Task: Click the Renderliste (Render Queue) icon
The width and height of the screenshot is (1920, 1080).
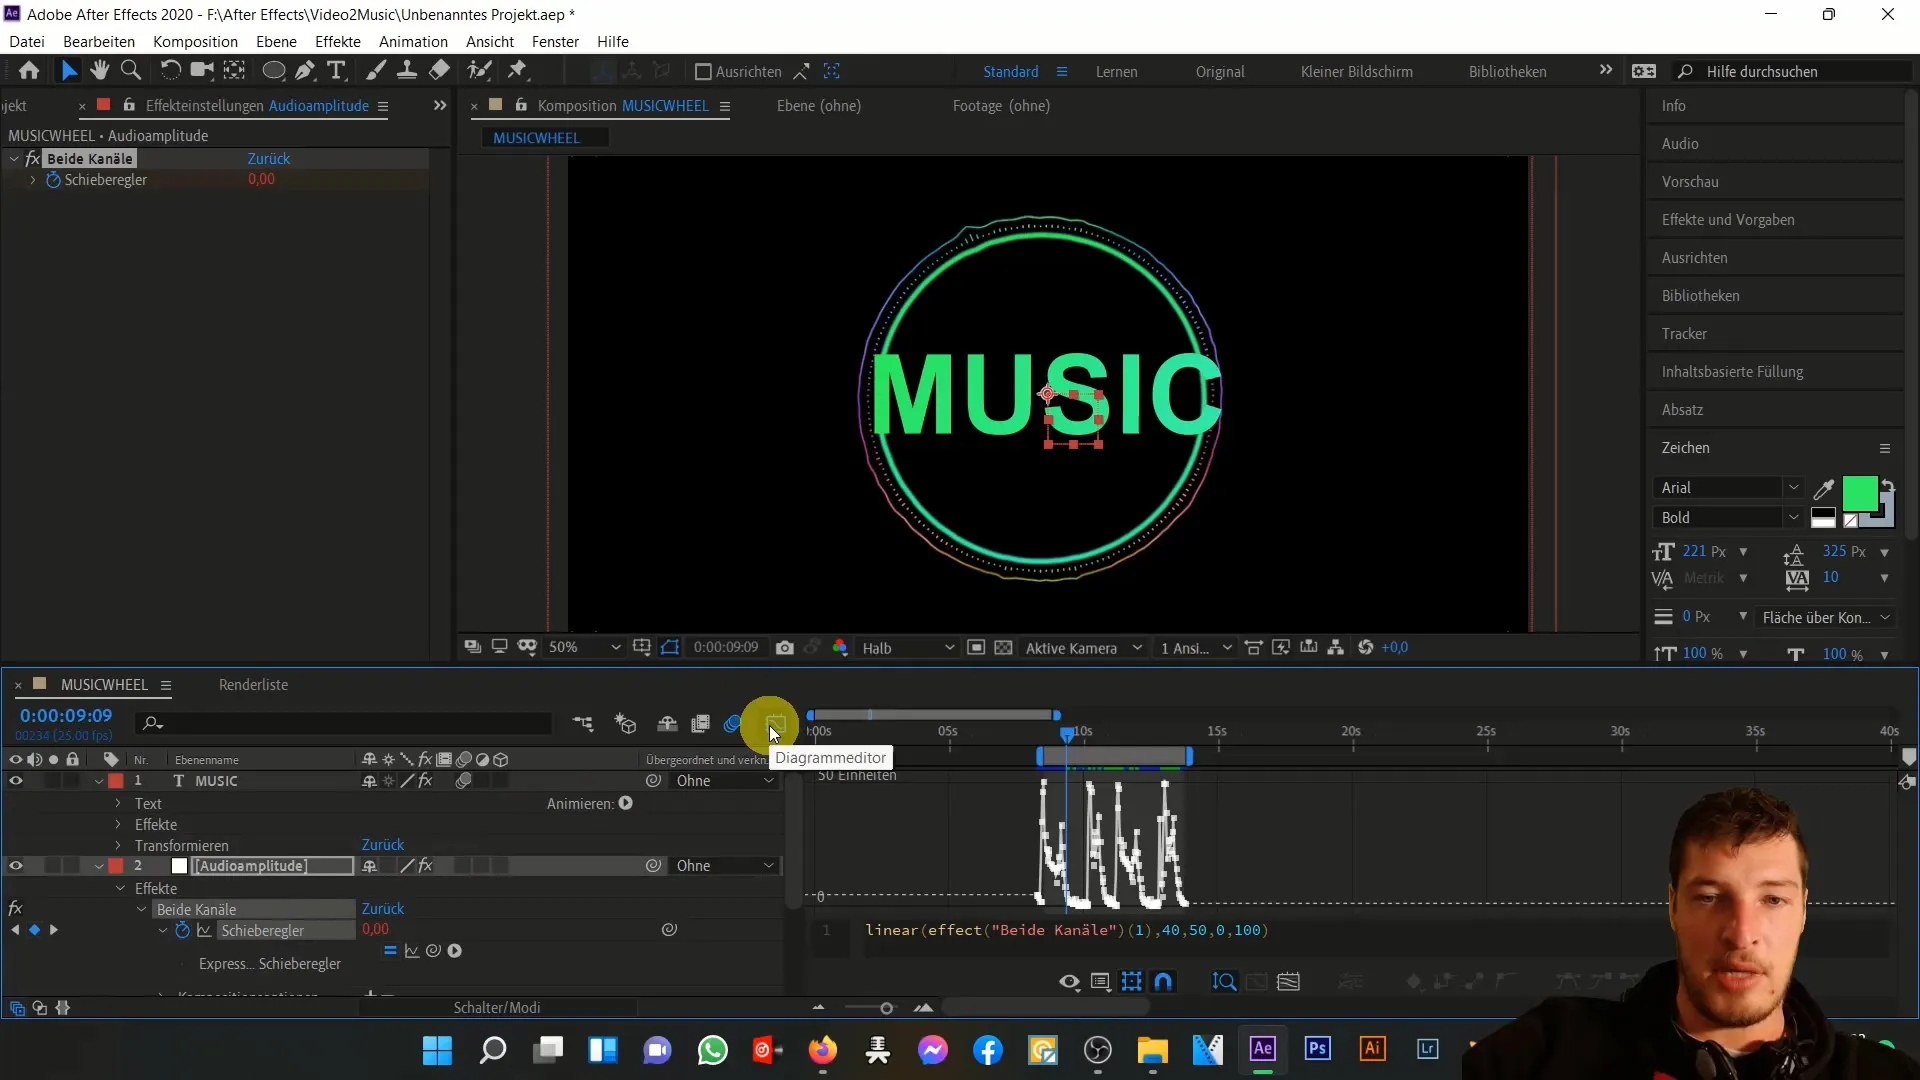Action: [x=255, y=683]
